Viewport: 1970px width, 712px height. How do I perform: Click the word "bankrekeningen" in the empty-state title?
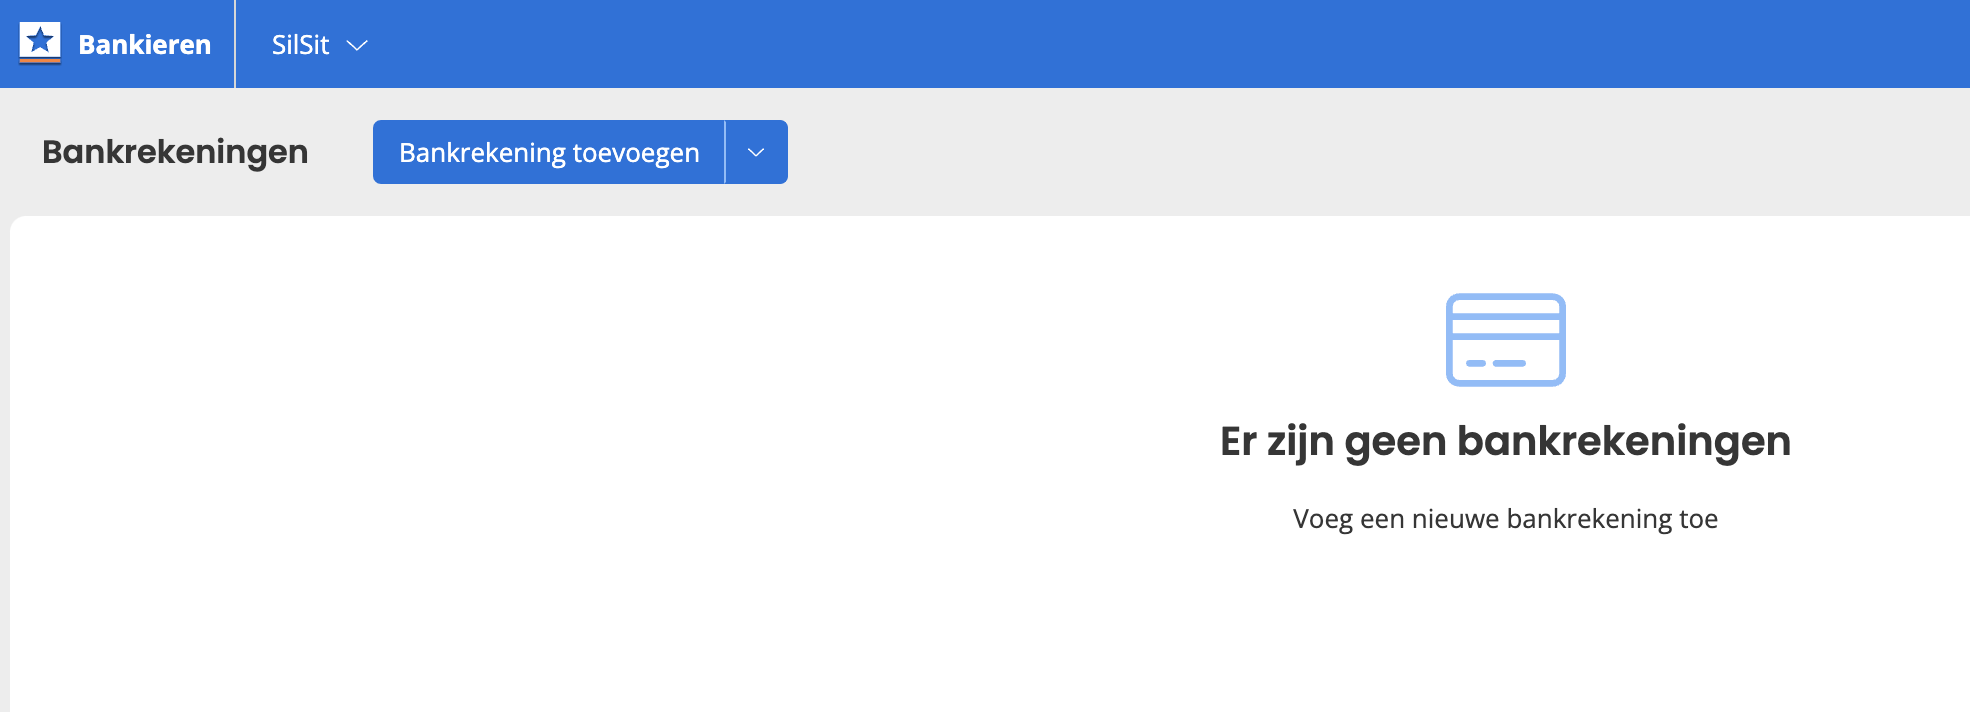1623,441
